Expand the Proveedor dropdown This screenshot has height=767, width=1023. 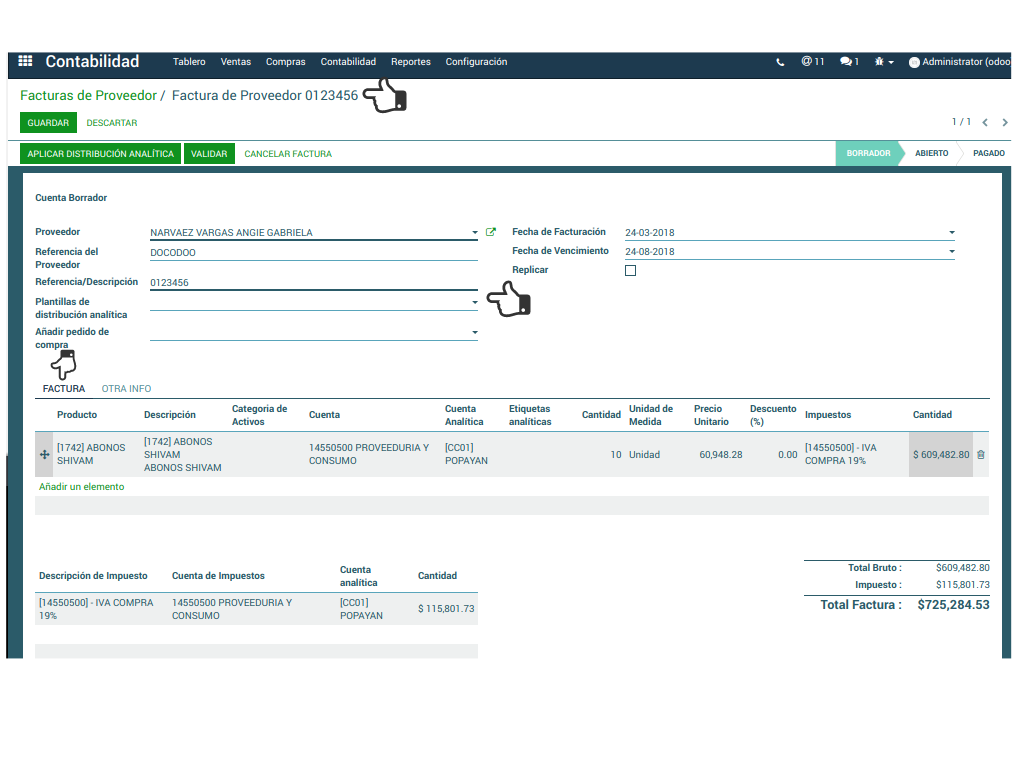pos(475,233)
